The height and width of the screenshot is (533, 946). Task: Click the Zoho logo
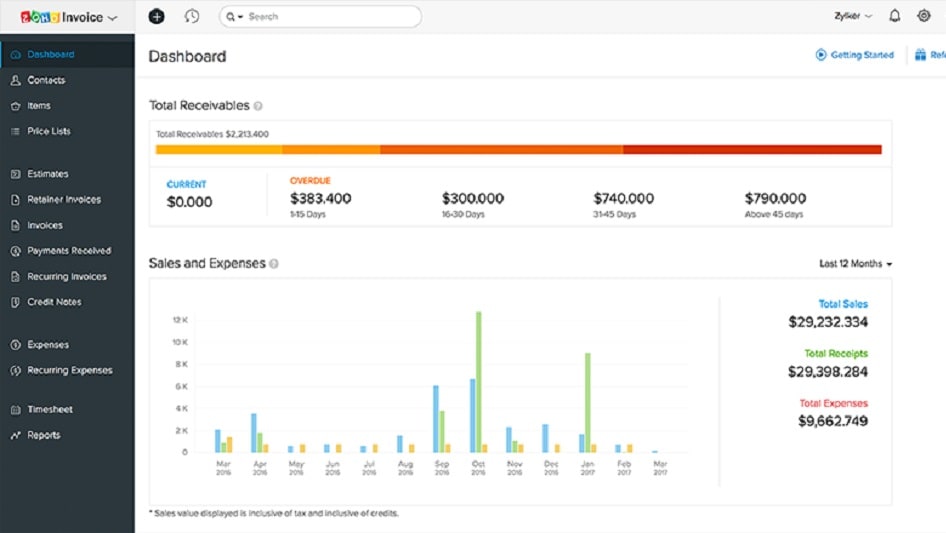click(40, 17)
